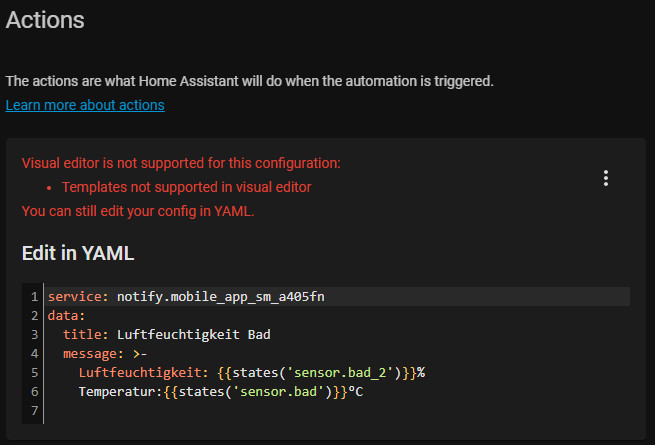Click the 'Edit in YAML' heading

[x=78, y=253]
